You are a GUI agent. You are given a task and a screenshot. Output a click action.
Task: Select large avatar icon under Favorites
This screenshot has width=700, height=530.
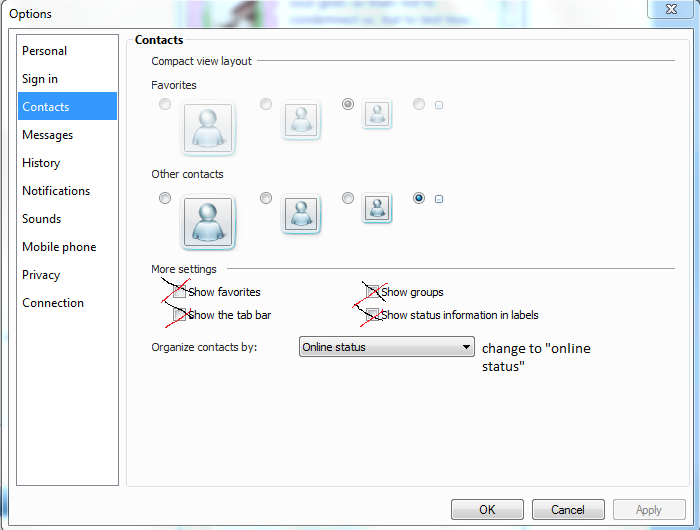[x=208, y=128]
